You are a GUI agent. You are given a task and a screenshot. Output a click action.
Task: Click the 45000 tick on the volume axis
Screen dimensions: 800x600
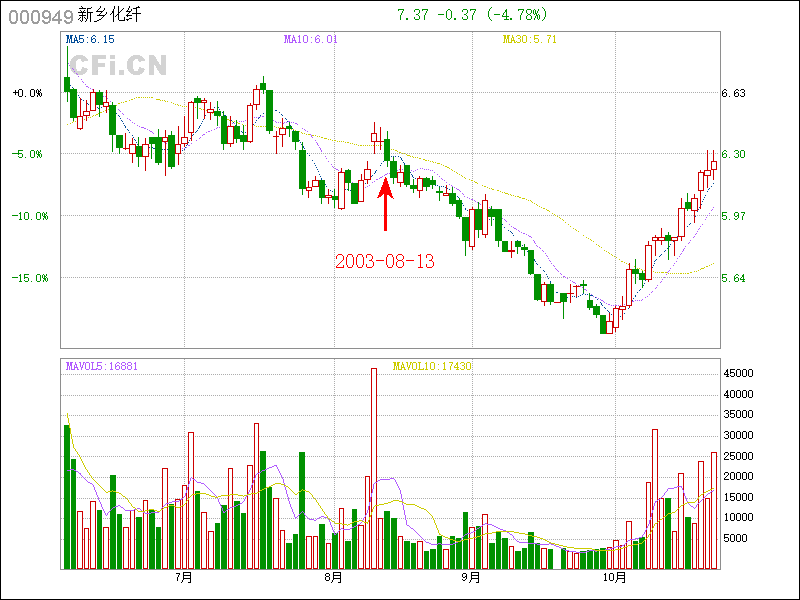739,373
